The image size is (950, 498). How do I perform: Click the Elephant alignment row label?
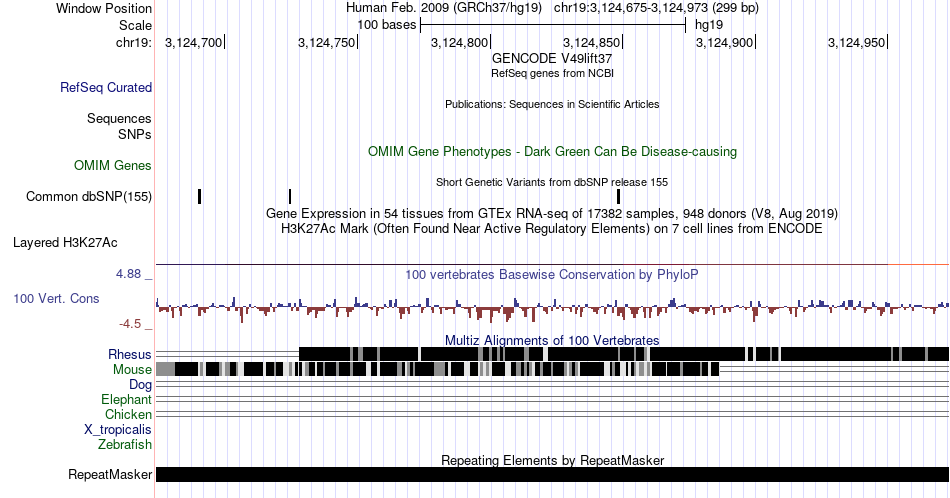pos(127,399)
